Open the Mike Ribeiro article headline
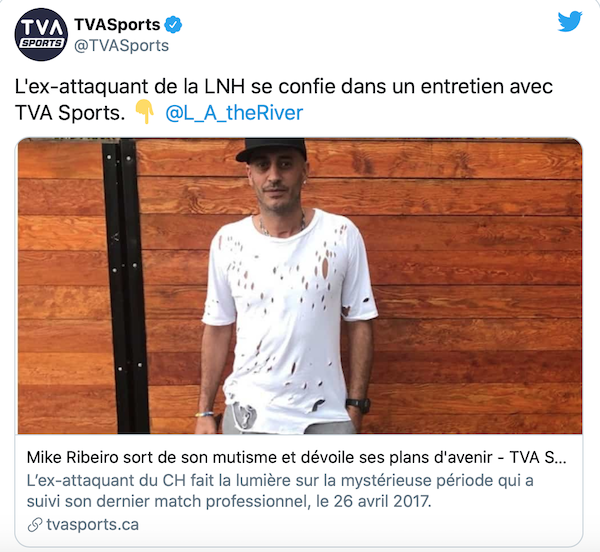This screenshot has height=552, width=600. coord(297,457)
